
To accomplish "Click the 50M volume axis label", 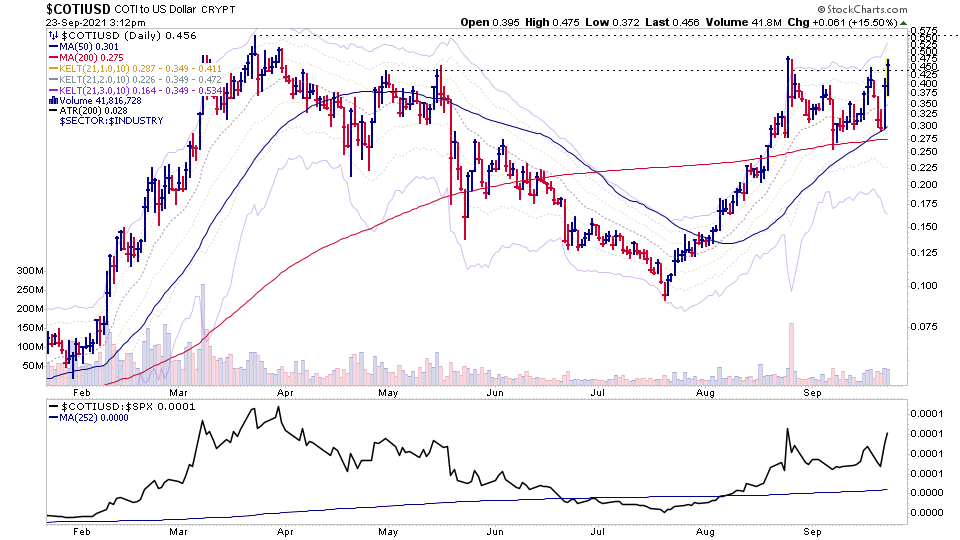I will click(x=33, y=366).
